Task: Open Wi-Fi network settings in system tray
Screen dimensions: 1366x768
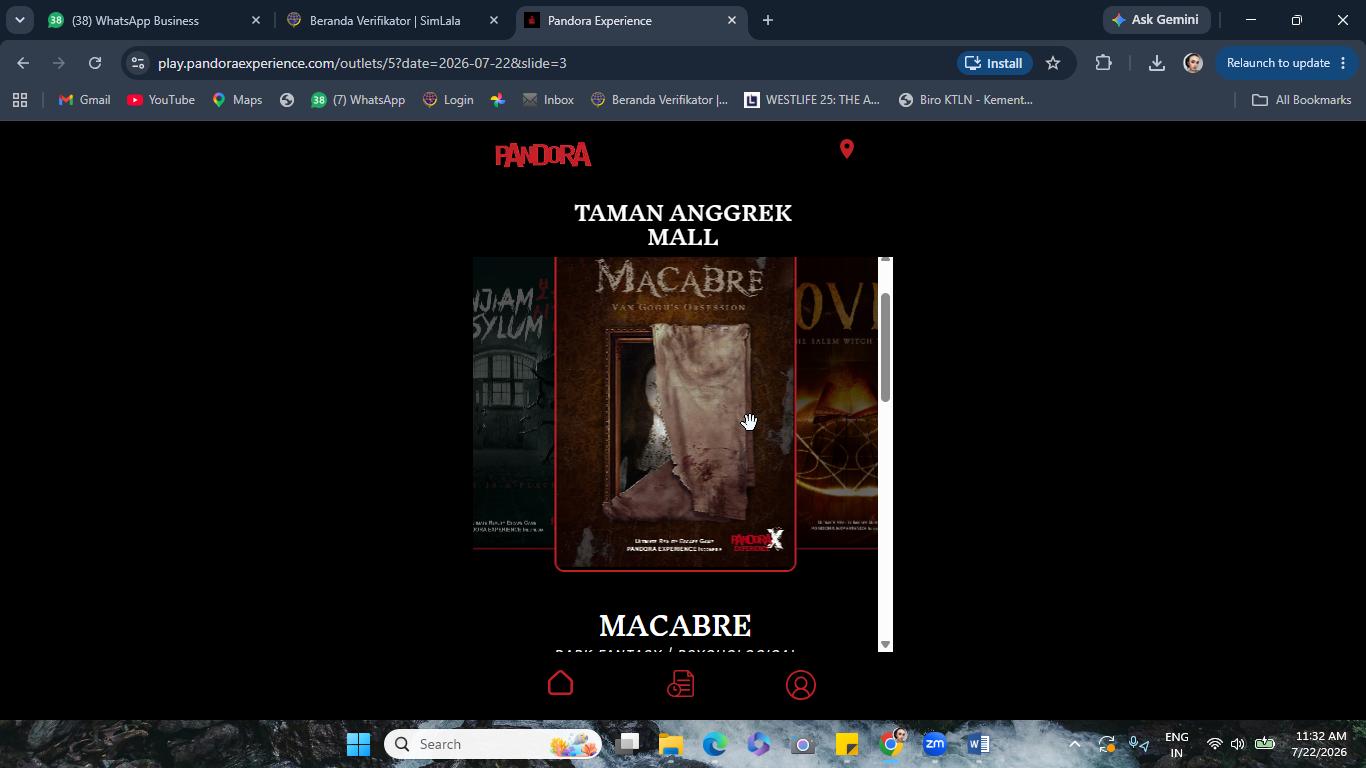Action: click(1214, 744)
